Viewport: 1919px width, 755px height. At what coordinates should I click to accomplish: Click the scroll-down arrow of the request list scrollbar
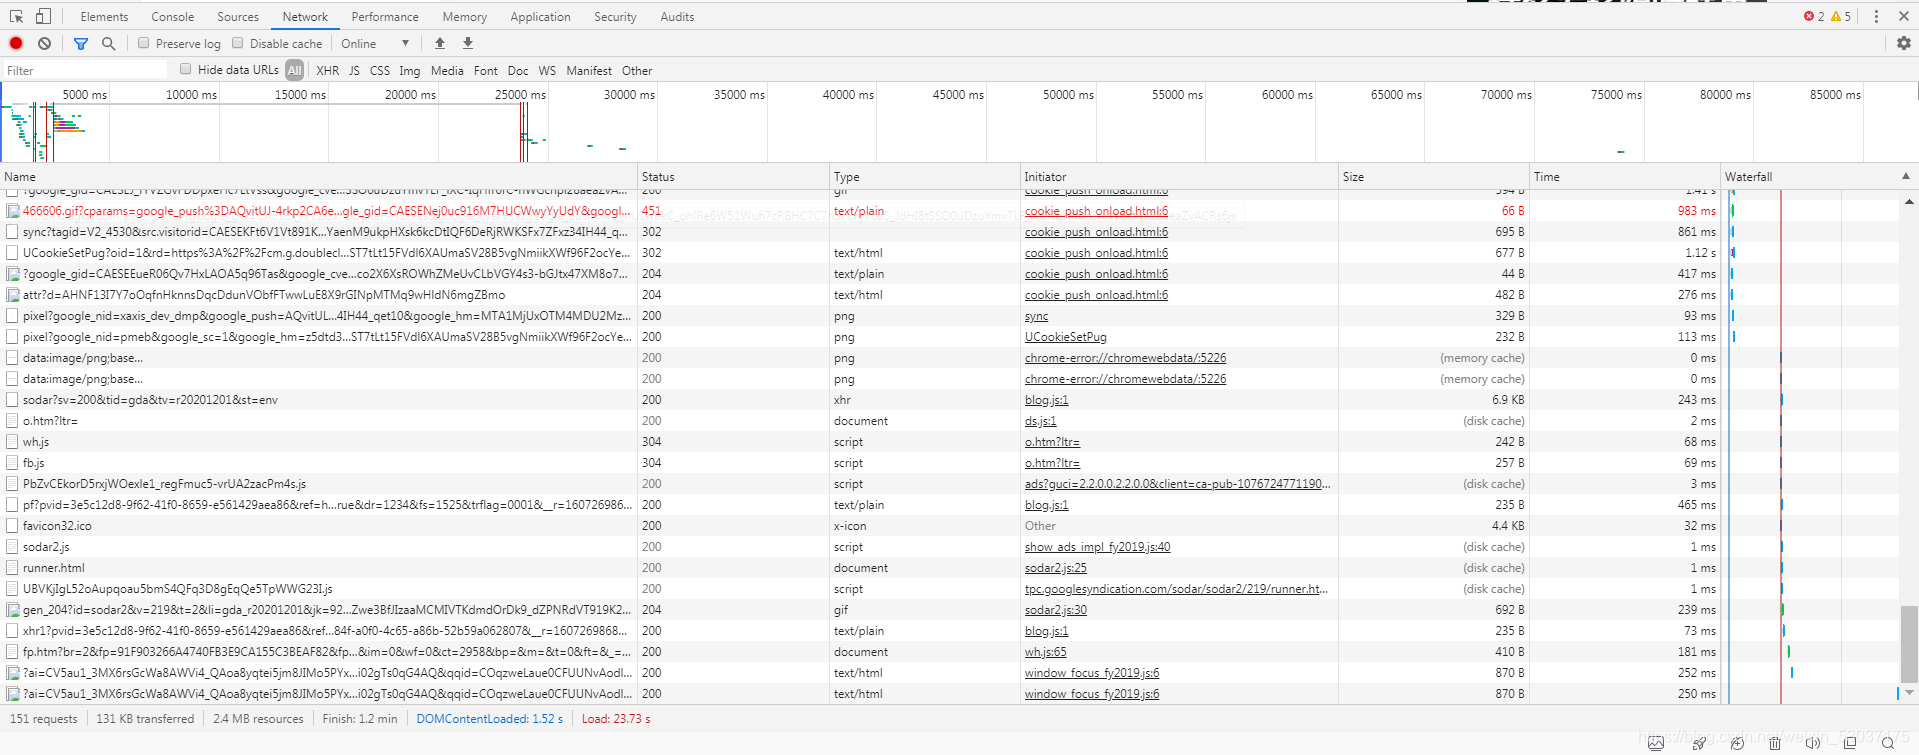pyautogui.click(x=1909, y=692)
